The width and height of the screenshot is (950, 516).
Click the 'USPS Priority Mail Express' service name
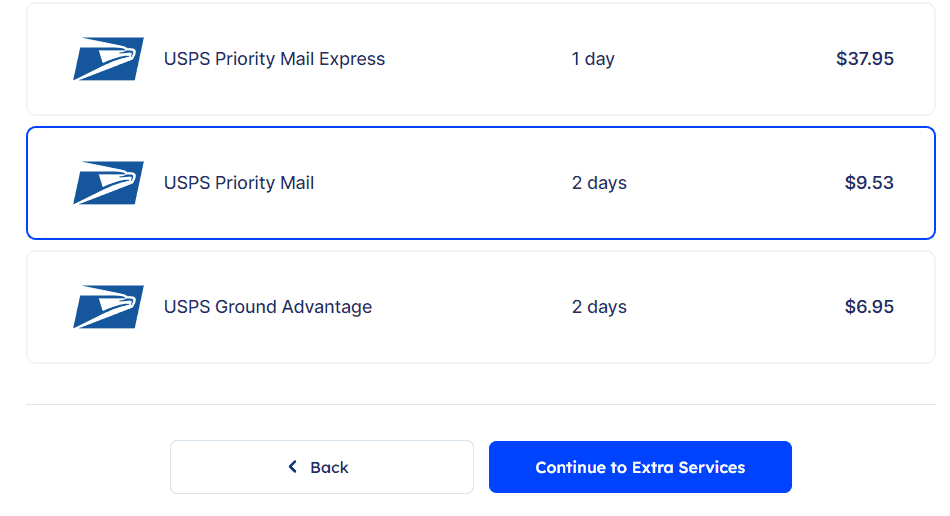(x=274, y=59)
